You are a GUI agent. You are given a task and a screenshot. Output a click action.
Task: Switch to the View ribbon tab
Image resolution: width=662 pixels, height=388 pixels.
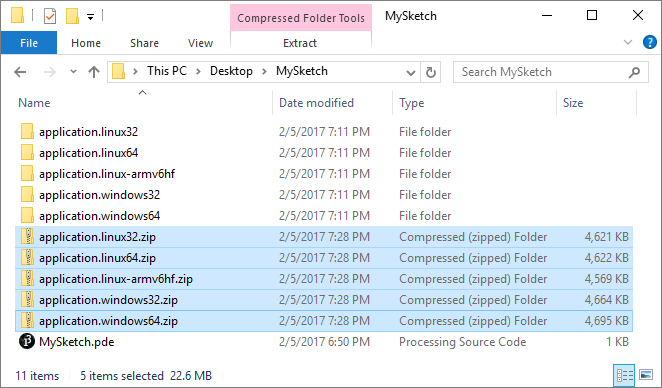[200, 43]
